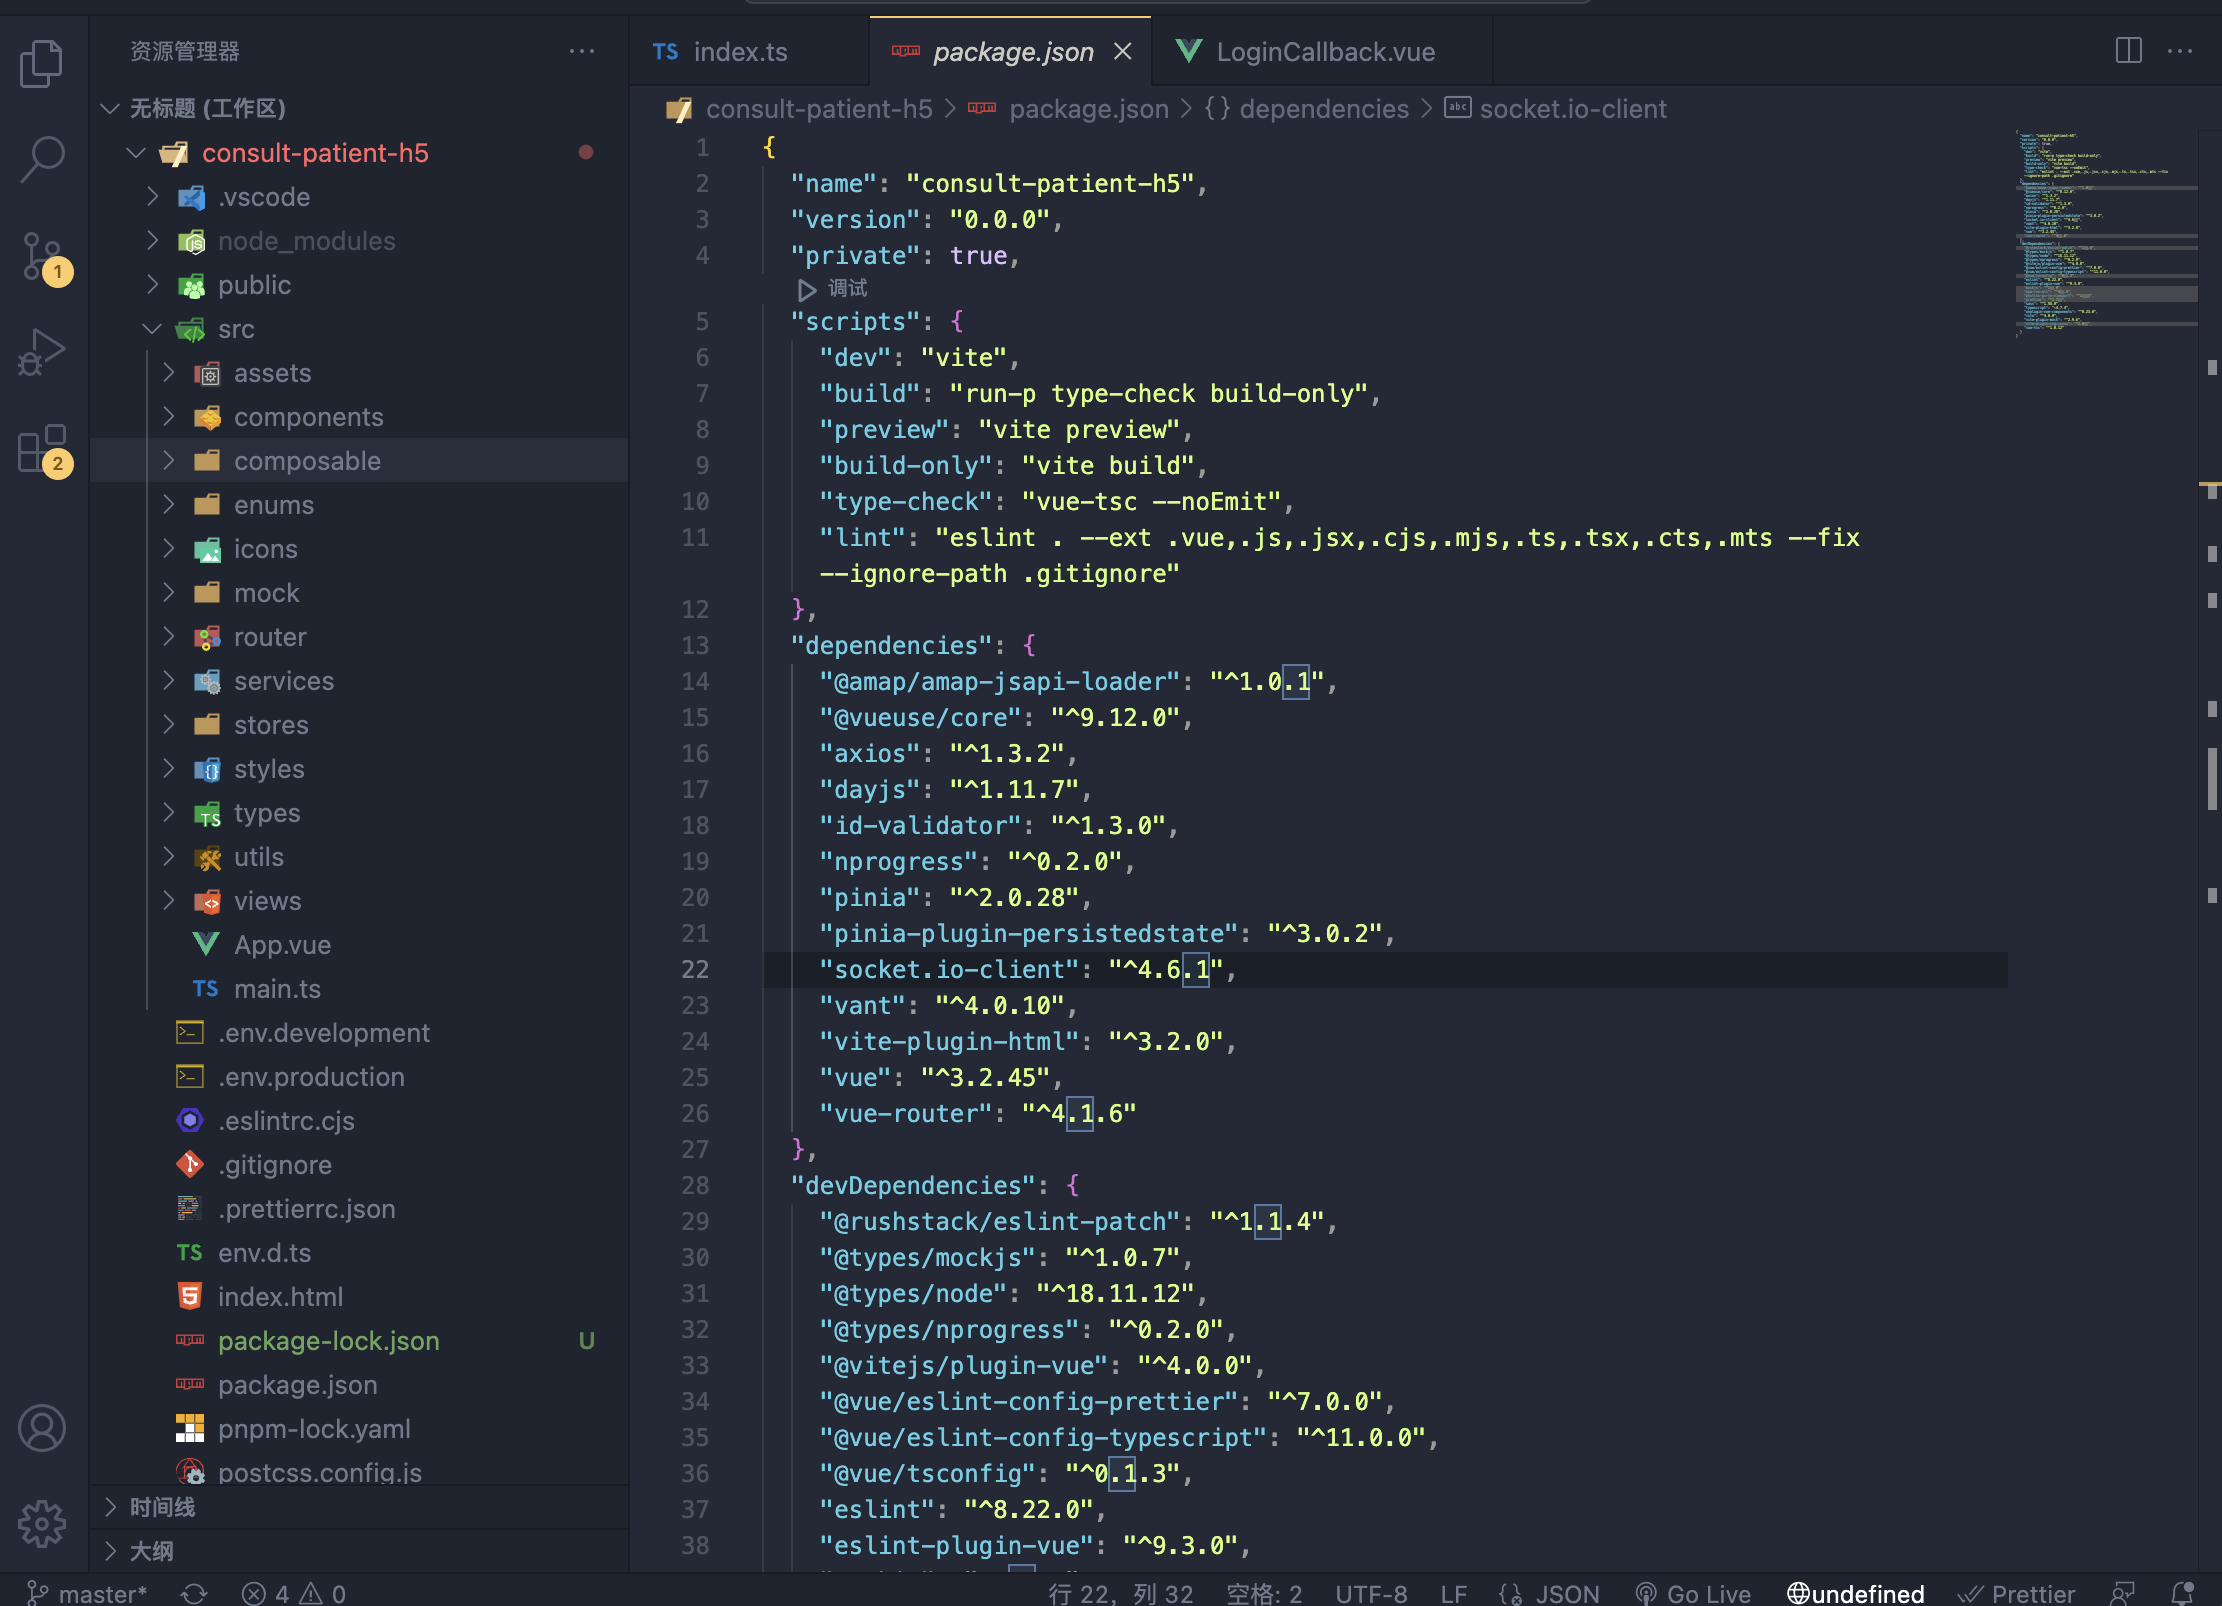Screen dimensions: 2222x1606
Task: Open Explorer panel more actions ellipsis
Action: (582, 51)
